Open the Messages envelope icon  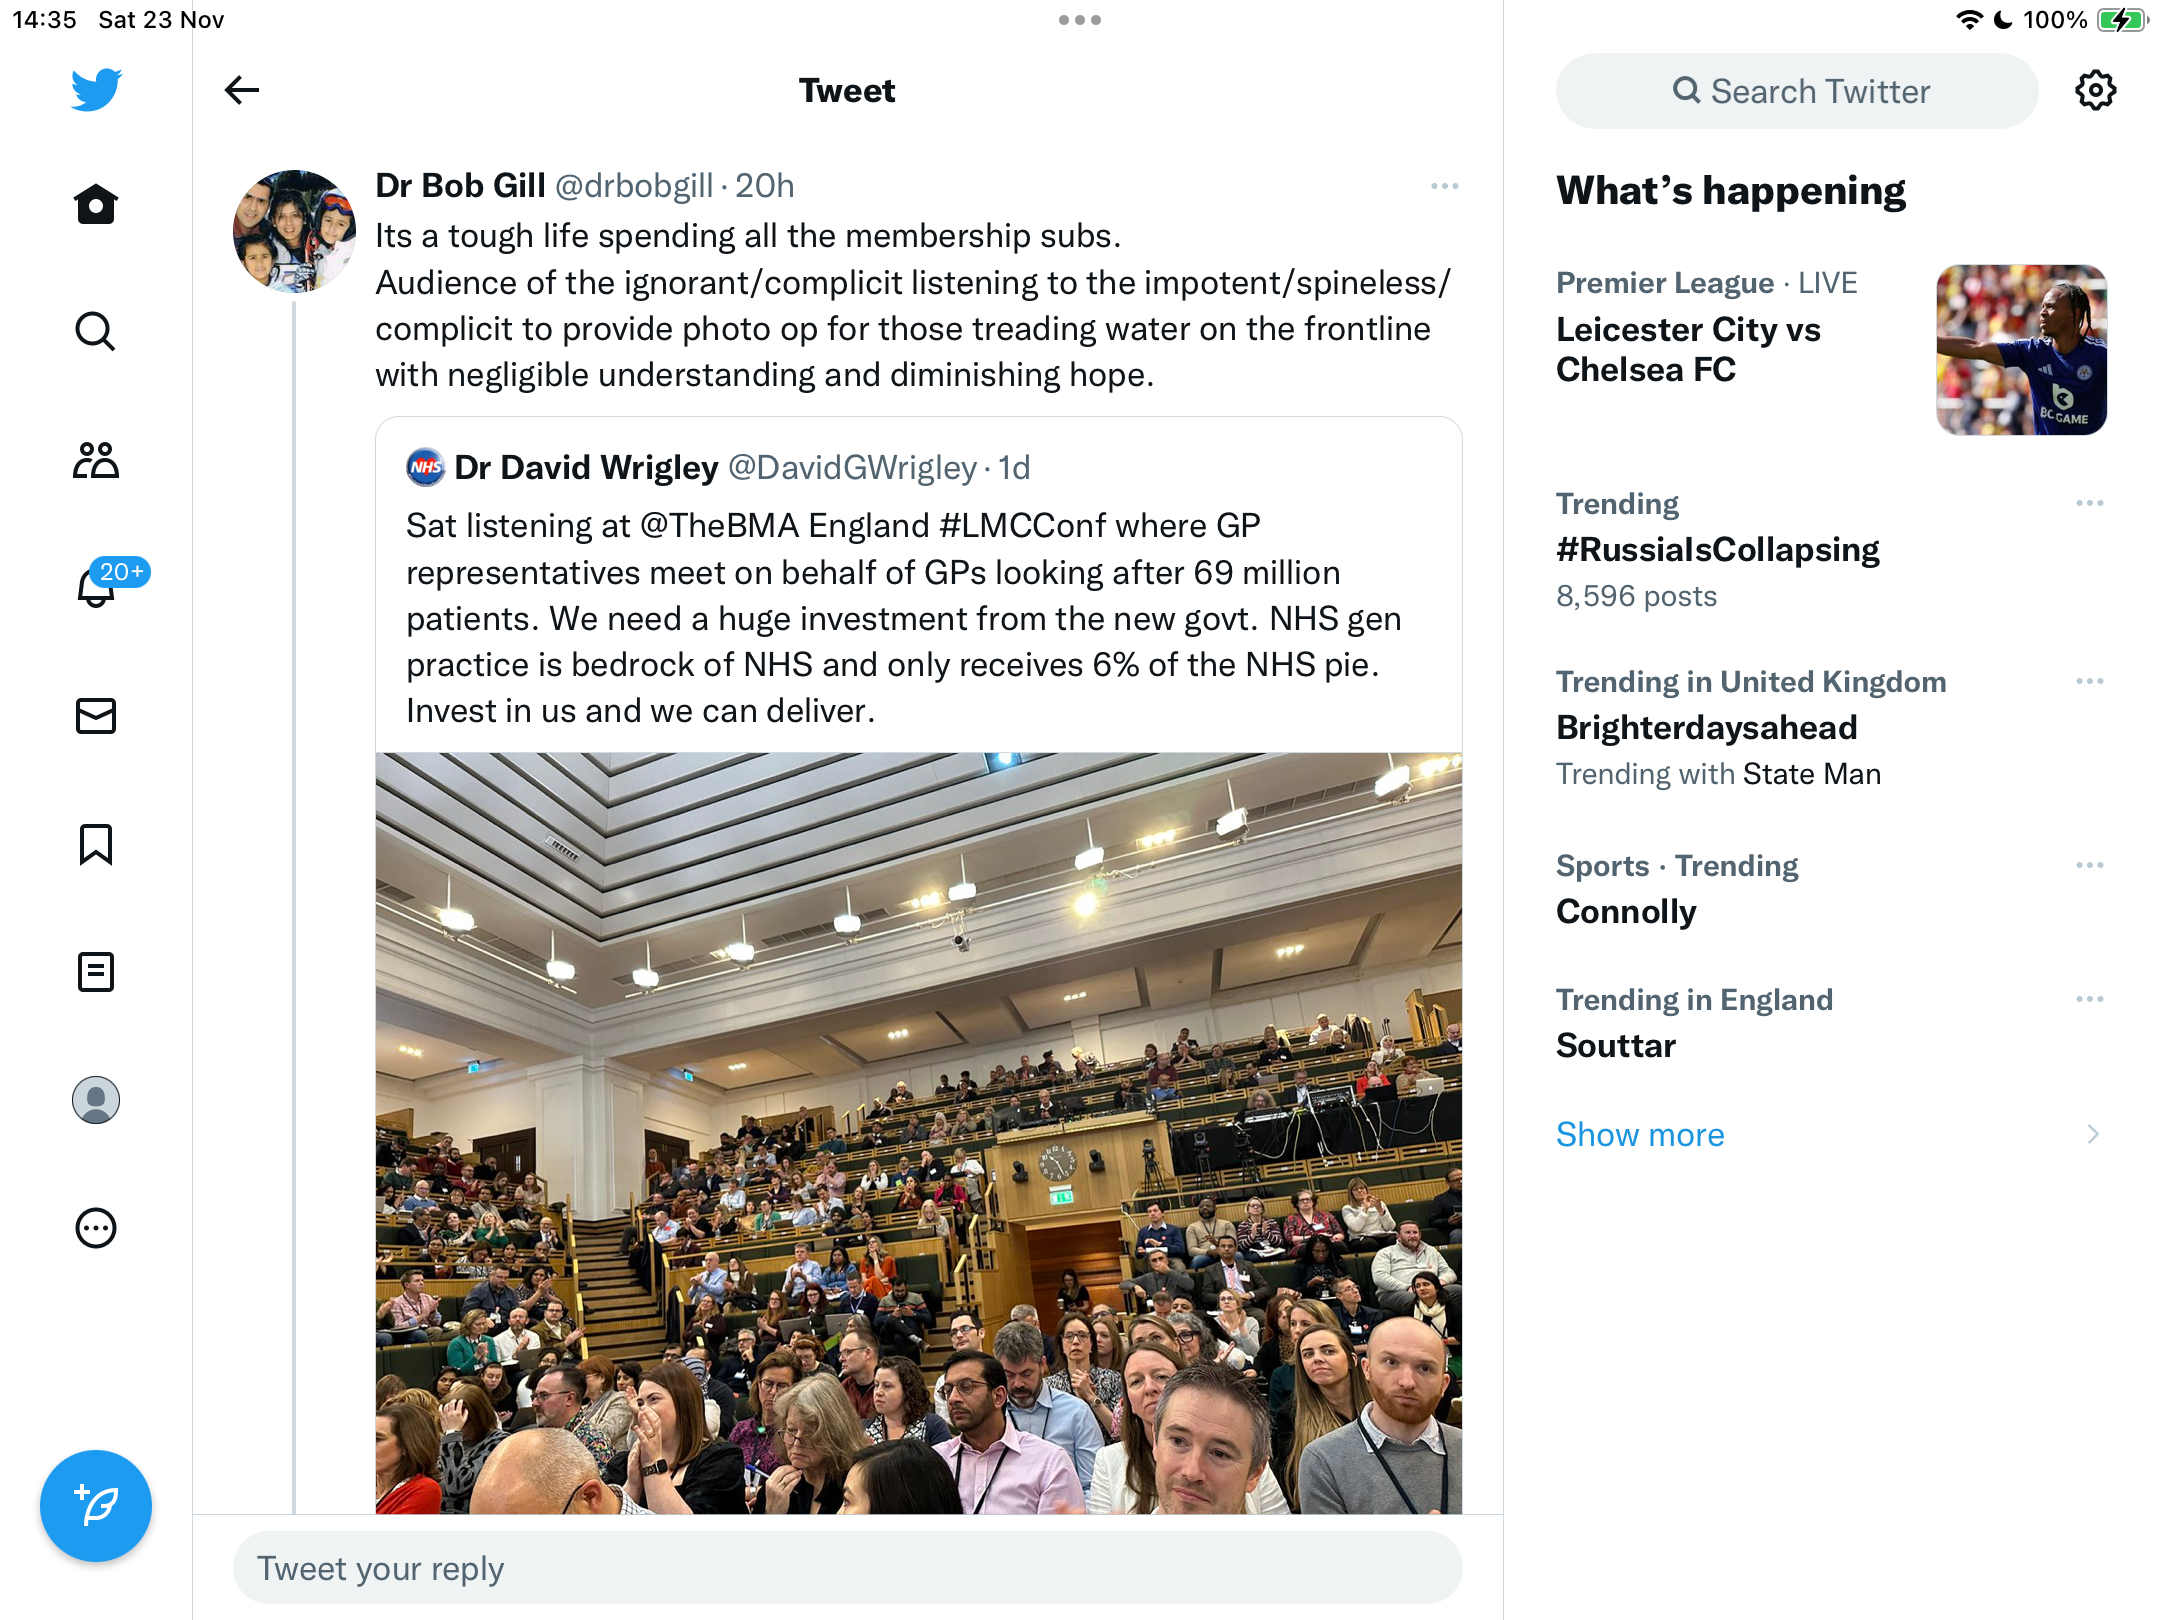click(x=96, y=716)
